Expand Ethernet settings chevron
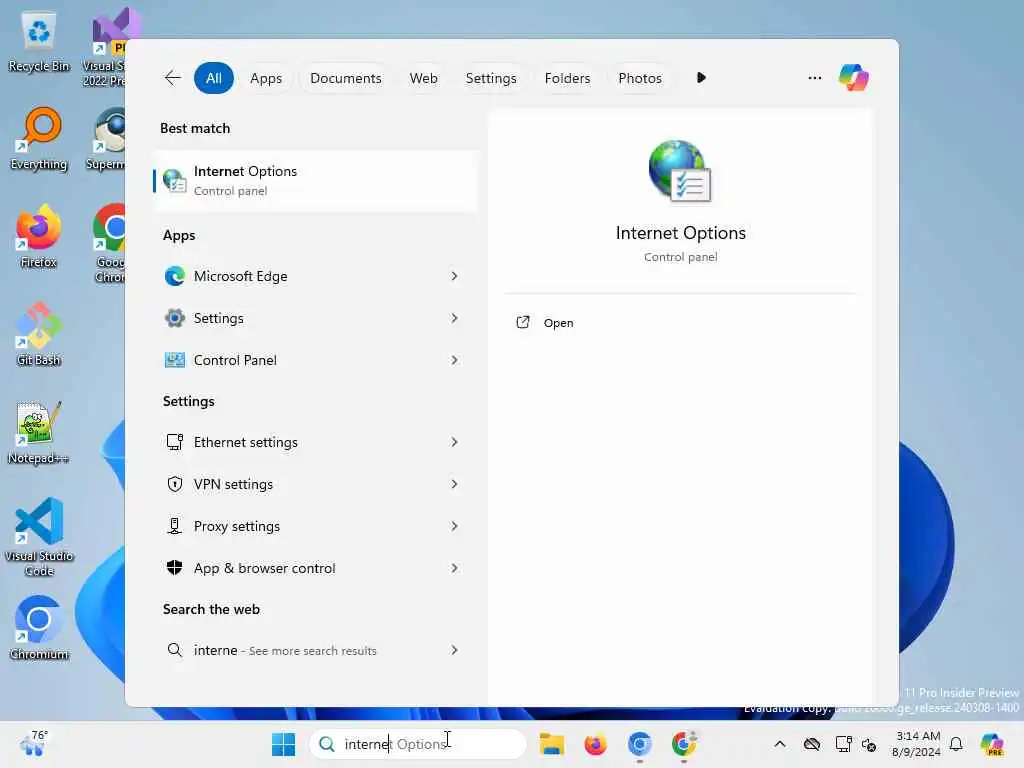The image size is (1024, 768). coord(454,442)
